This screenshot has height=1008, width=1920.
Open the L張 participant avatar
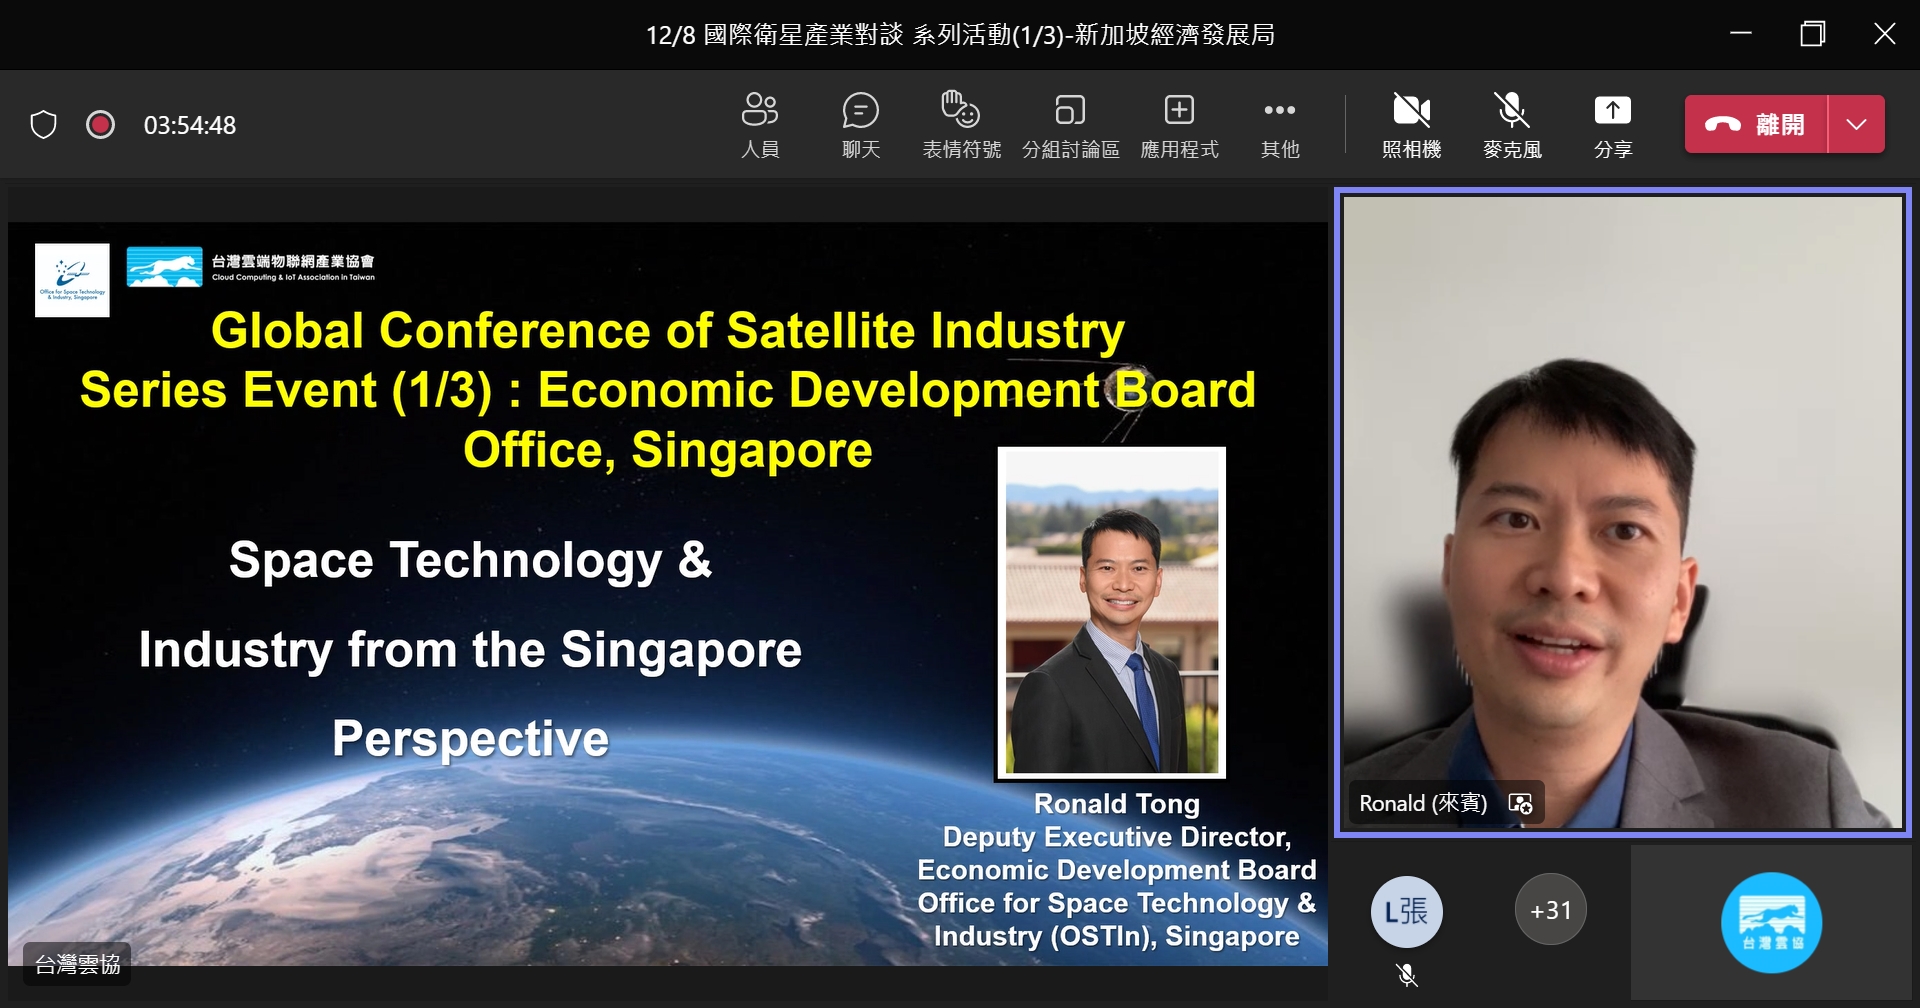1406,911
